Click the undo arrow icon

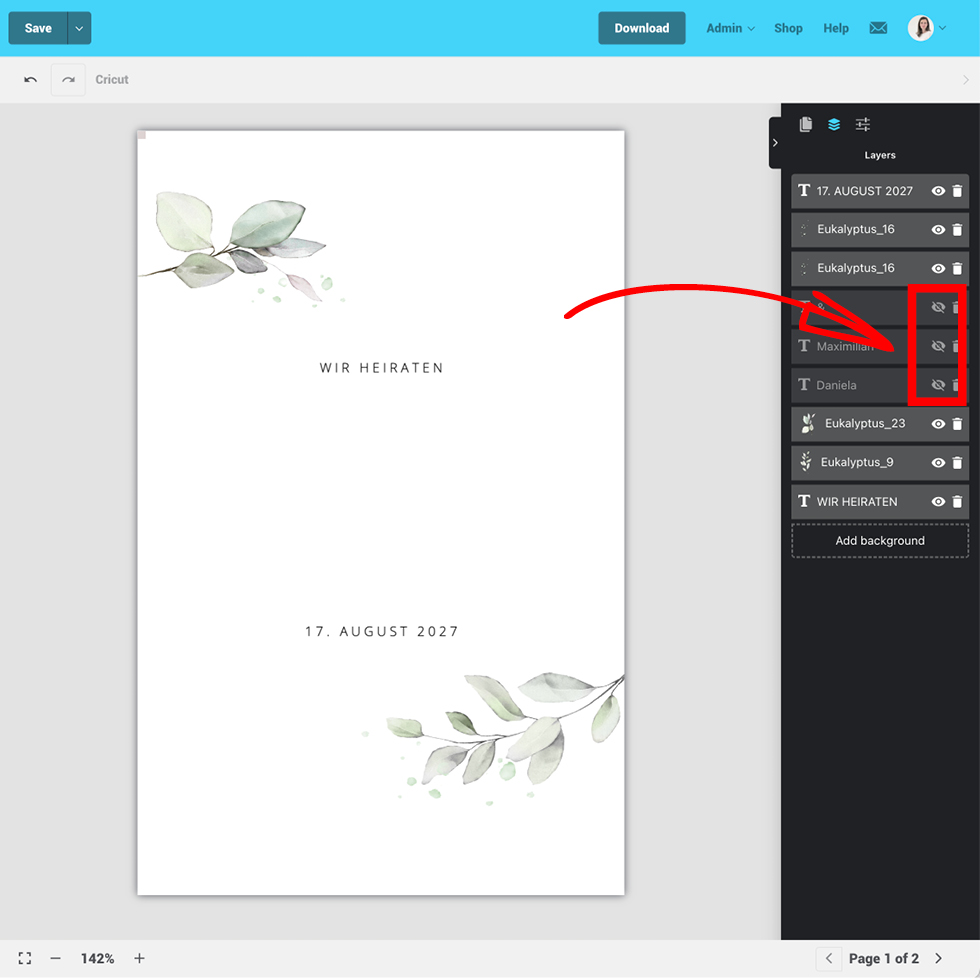coord(31,80)
